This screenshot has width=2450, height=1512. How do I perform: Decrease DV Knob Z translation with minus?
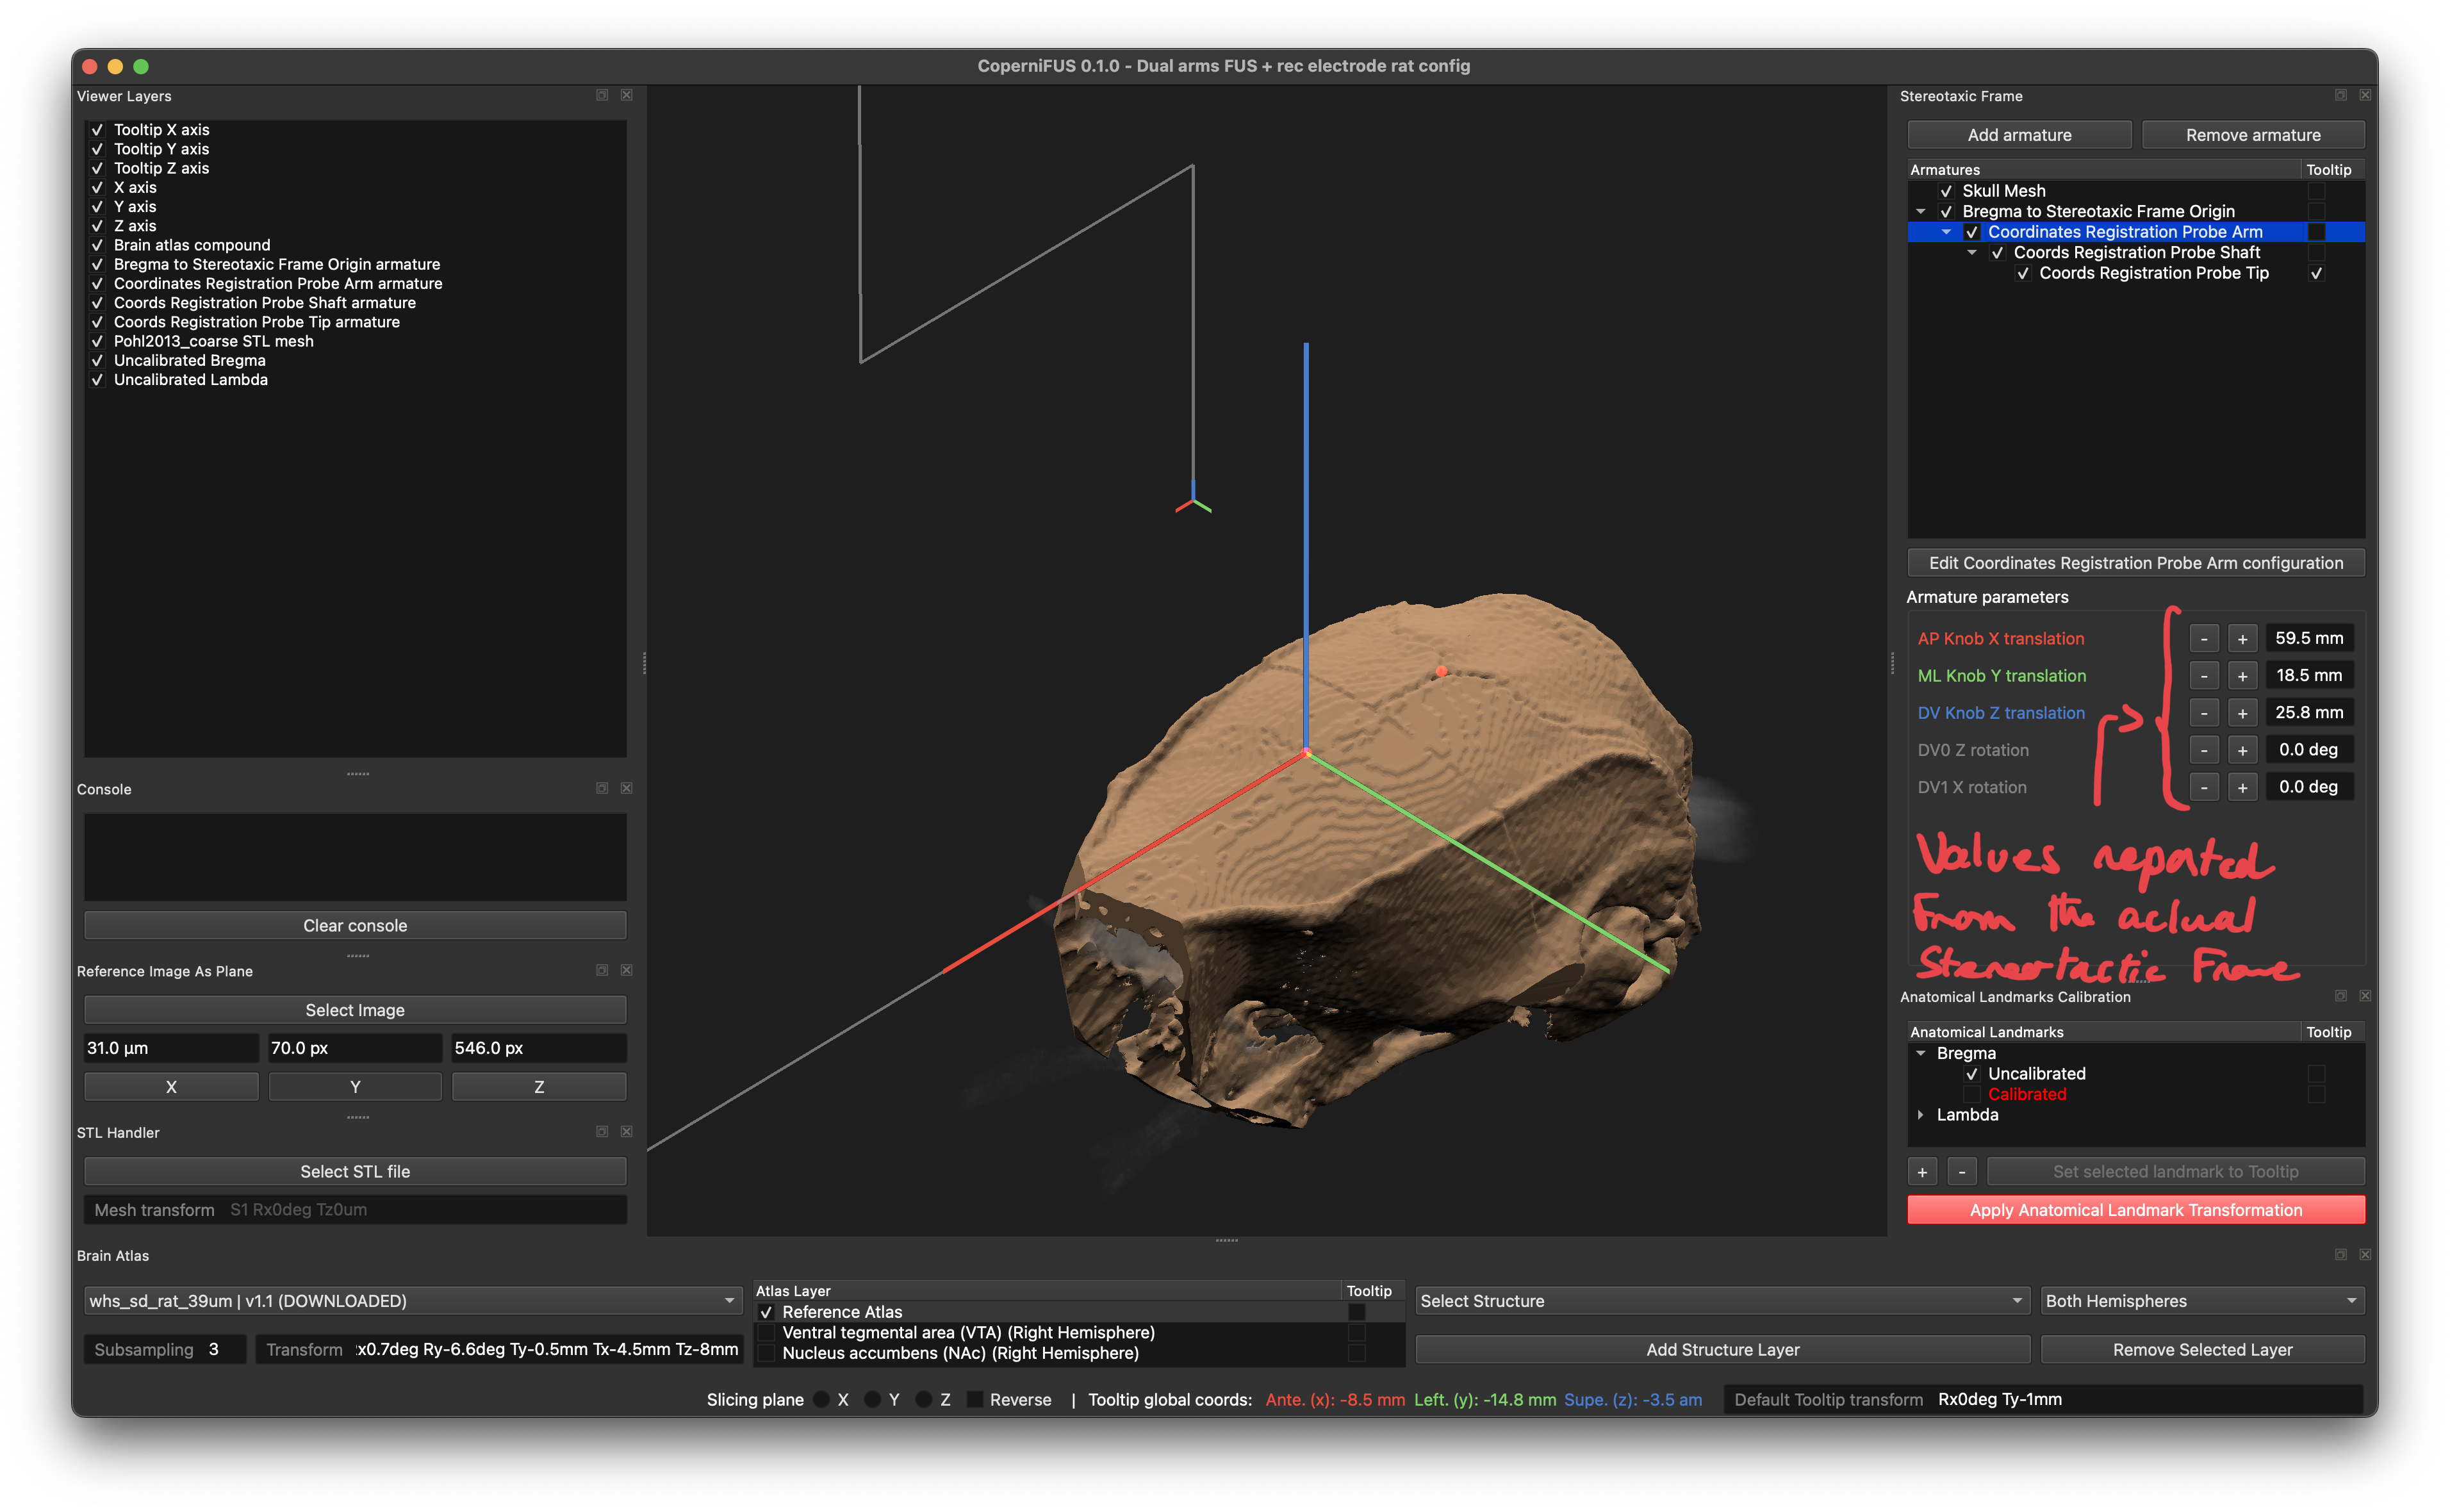coord(2204,713)
